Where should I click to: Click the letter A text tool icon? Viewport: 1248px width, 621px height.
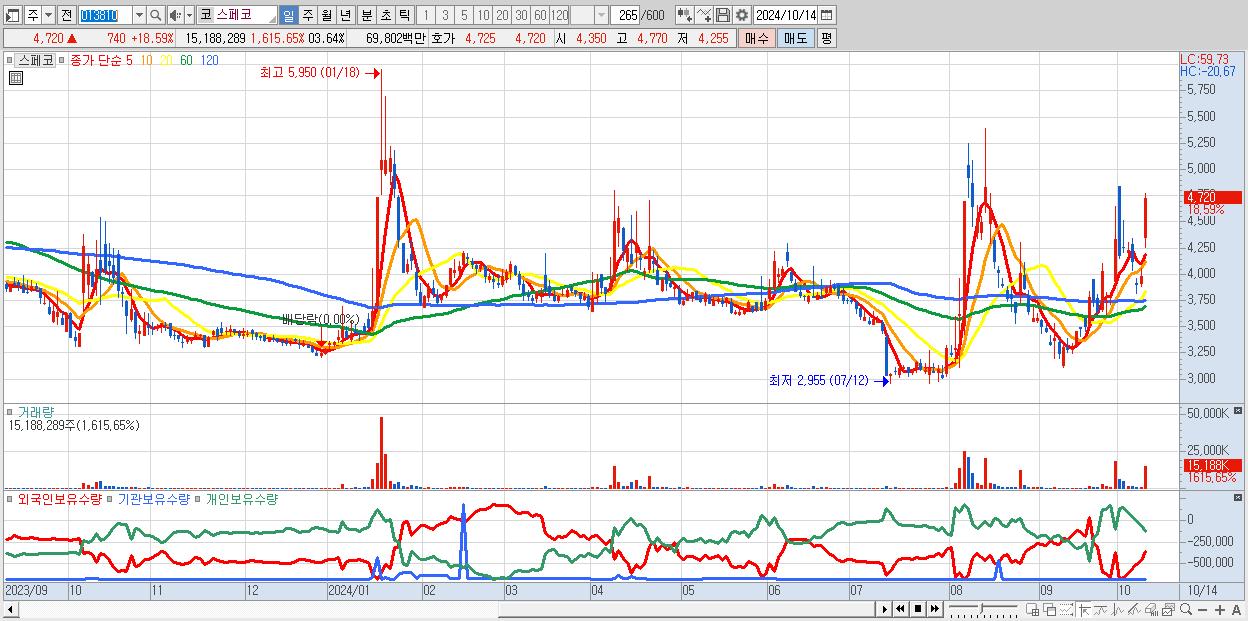[x=1237, y=609]
